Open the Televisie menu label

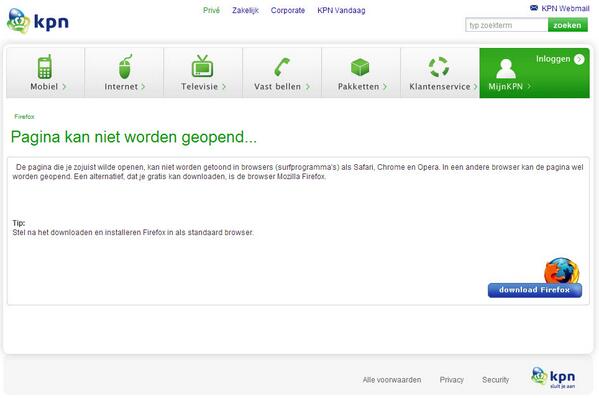pos(199,87)
